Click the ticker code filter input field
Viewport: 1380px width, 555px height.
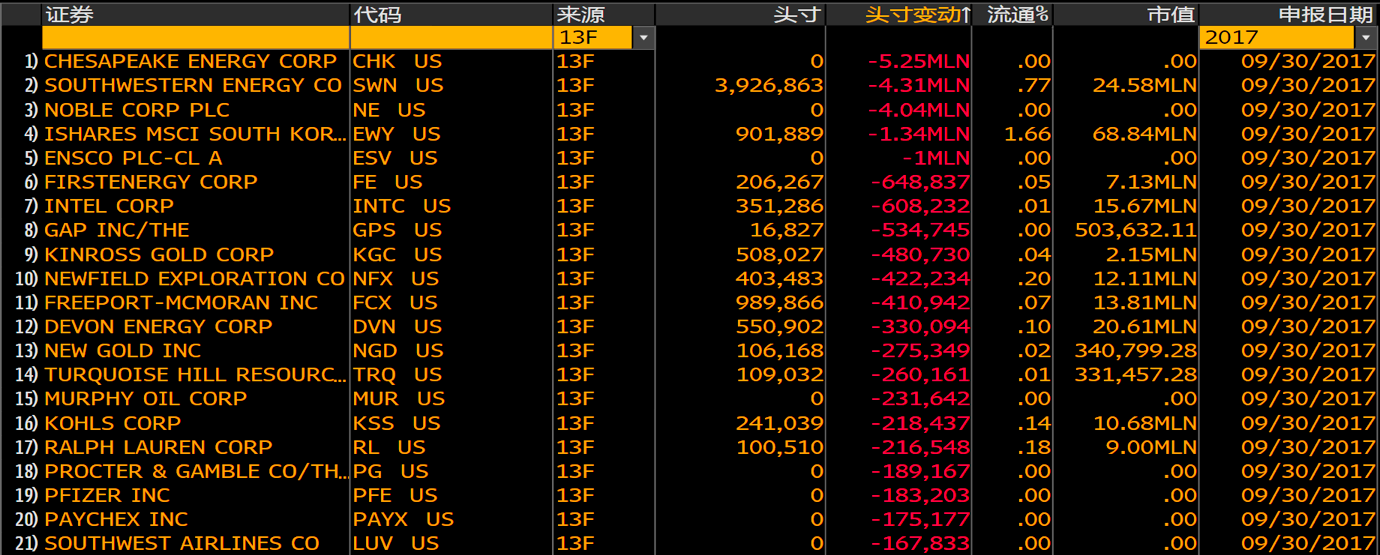pyautogui.click(x=451, y=38)
